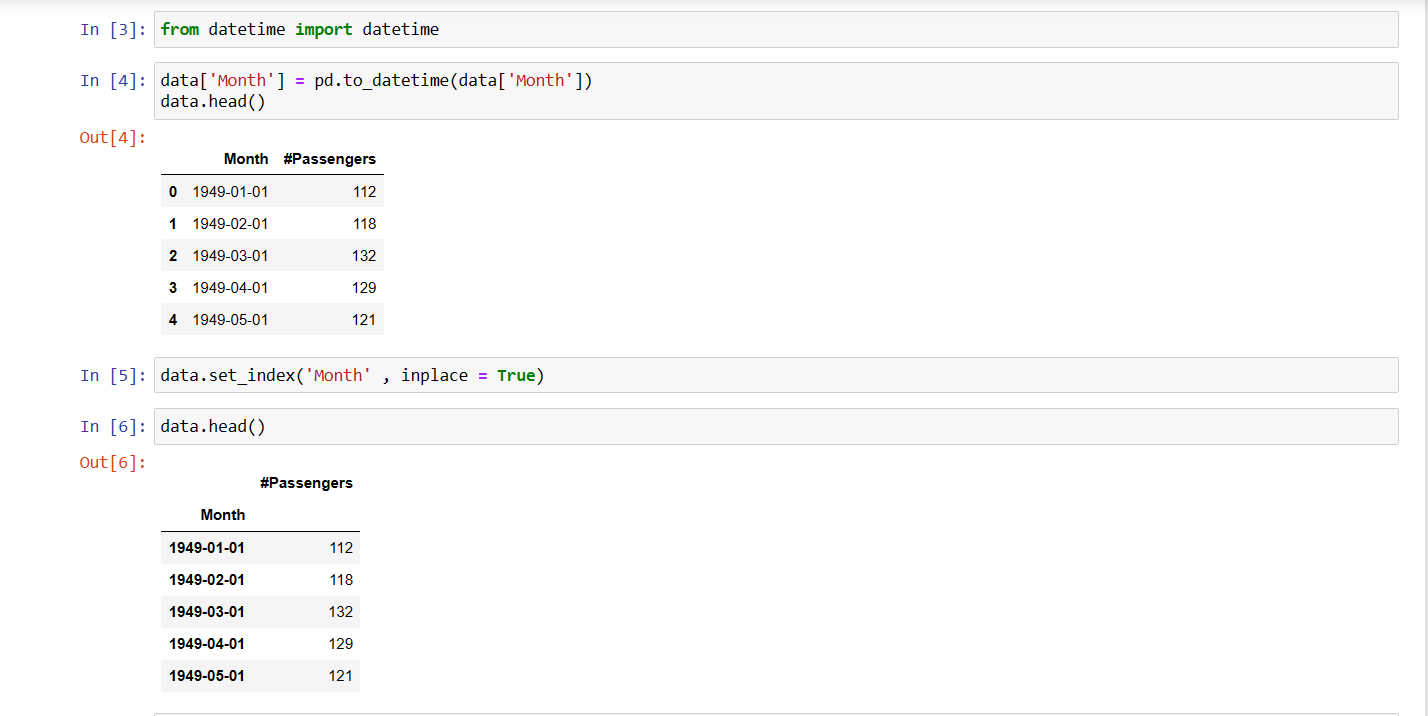1428x716 pixels.
Task: Select the In [3]: prompt label
Action: coord(113,30)
